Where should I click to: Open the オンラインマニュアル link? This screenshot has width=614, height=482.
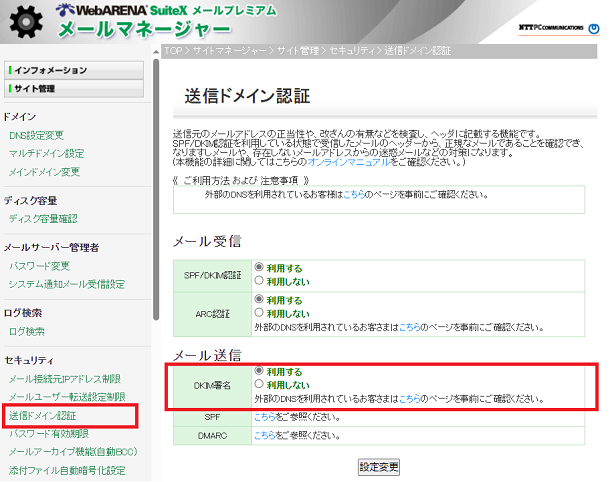(349, 162)
